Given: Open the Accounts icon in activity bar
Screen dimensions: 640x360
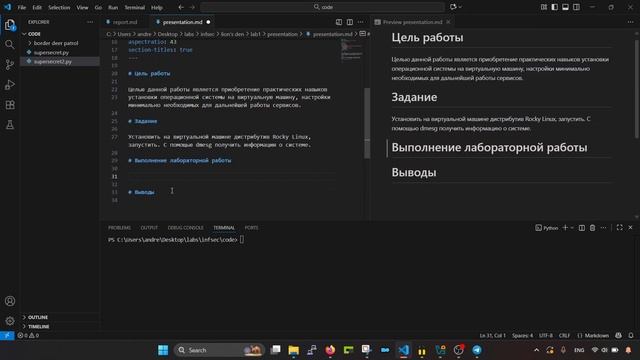Looking at the screenshot, I should (x=10, y=301).
